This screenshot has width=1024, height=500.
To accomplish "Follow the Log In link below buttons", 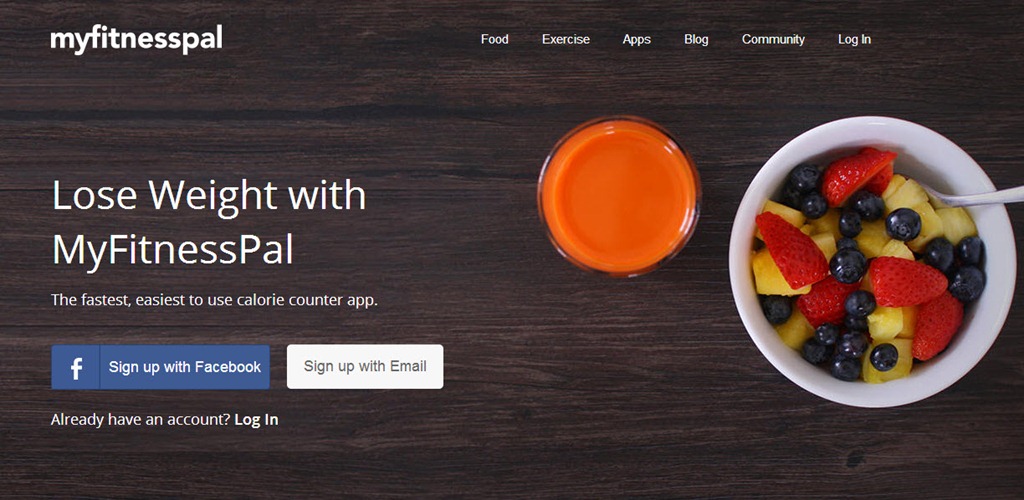I will (256, 420).
